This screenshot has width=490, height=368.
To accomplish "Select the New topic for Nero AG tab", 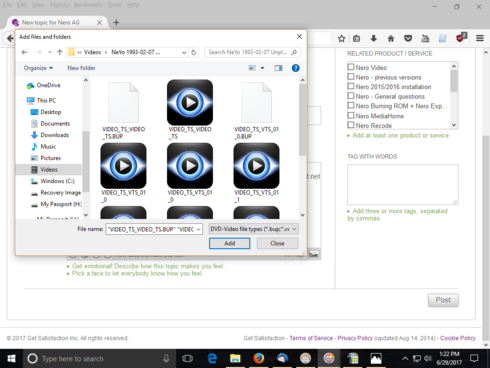I will pos(57,23).
